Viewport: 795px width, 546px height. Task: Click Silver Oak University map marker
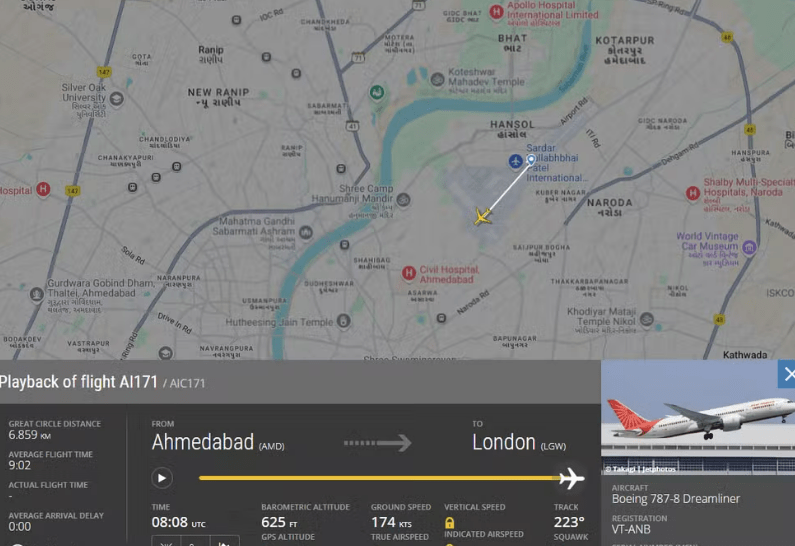[117, 98]
